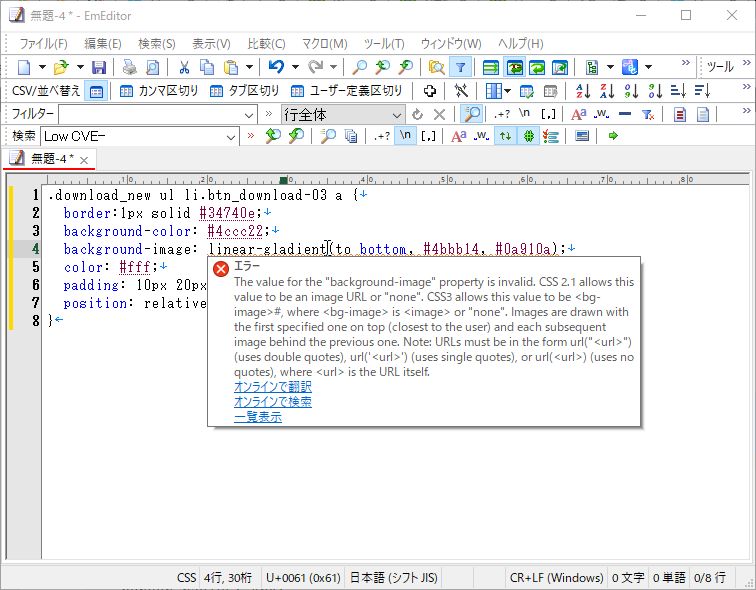Image resolution: width=756 pixels, height=590 pixels.
Task: Click the カンマ区切り button
Action: (159, 91)
